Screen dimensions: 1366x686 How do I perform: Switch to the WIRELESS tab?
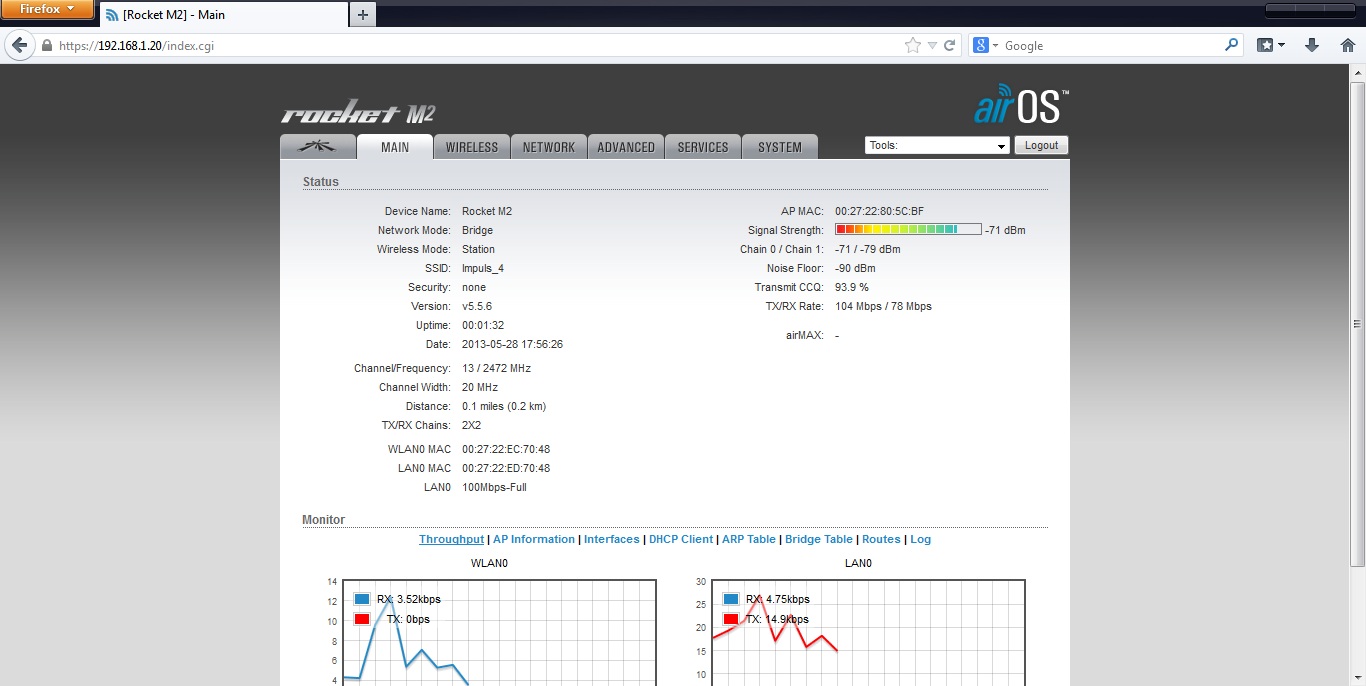tap(472, 147)
